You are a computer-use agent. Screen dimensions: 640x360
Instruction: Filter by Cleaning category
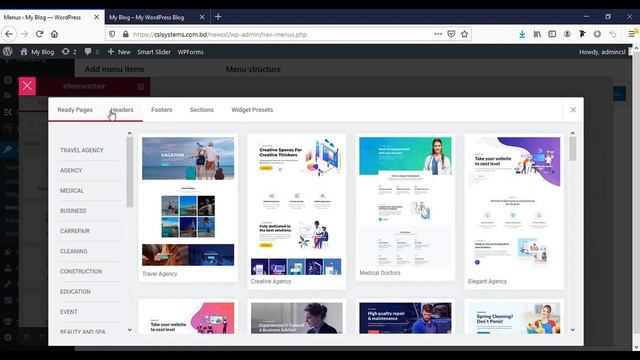[73, 251]
